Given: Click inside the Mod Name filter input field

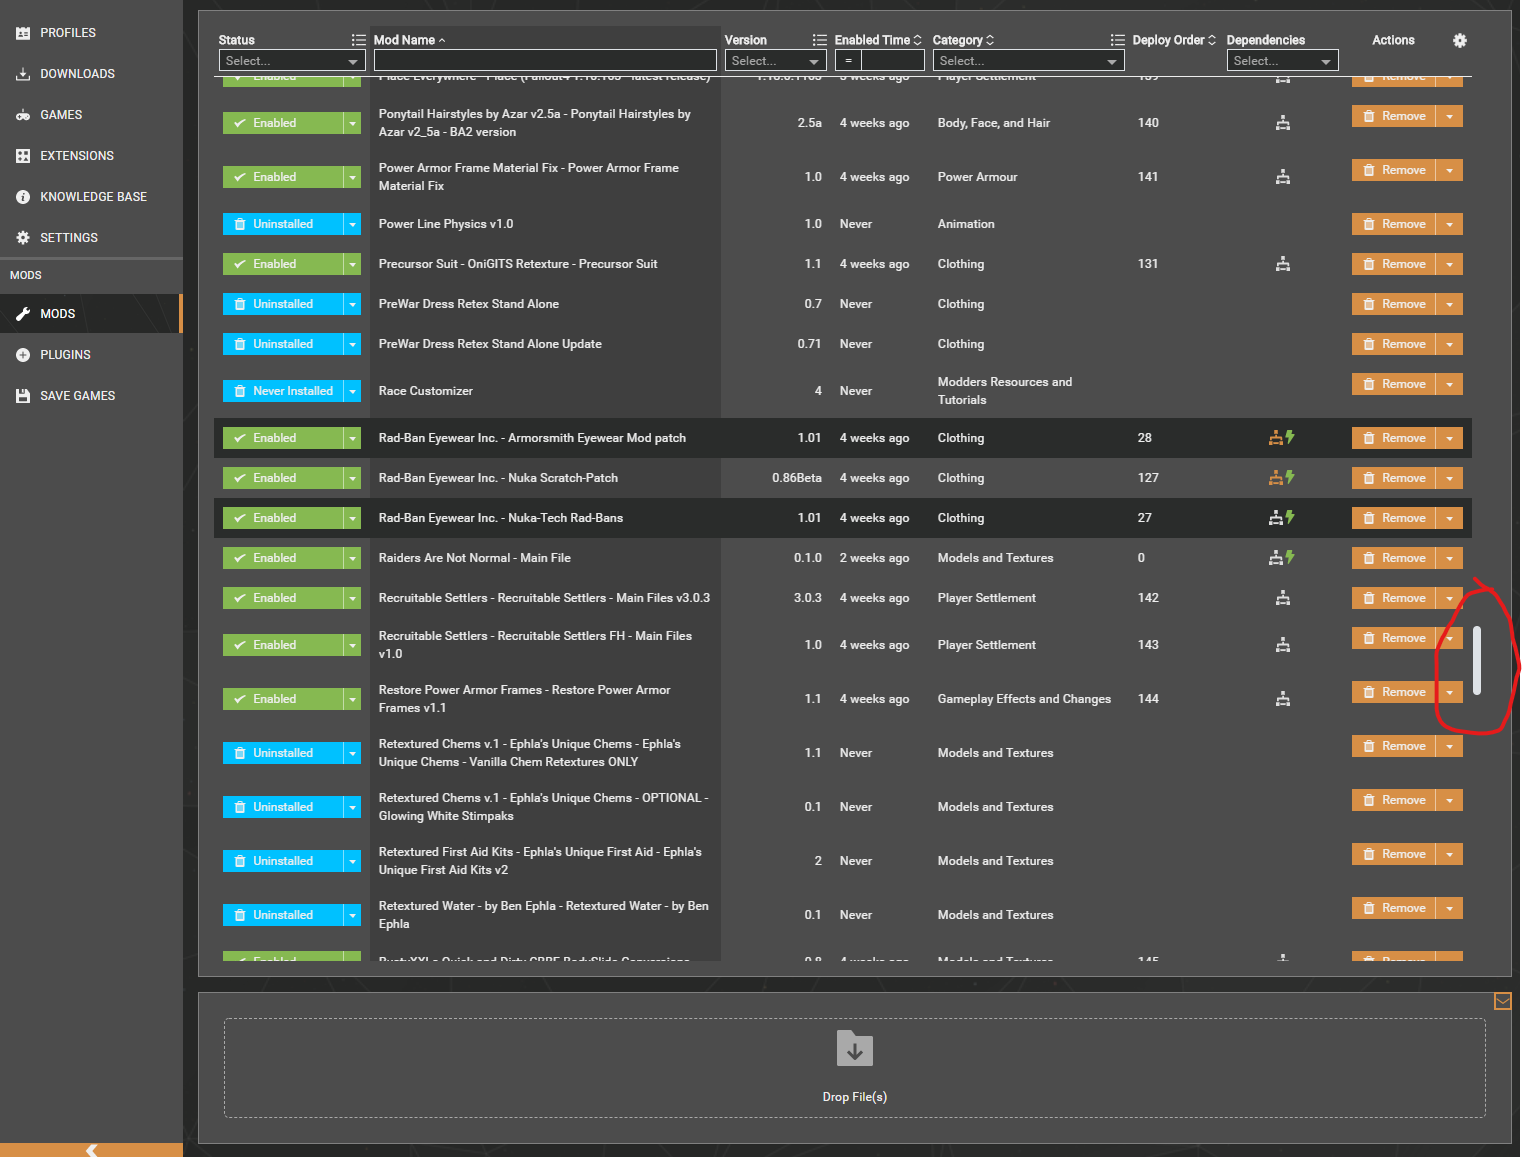Looking at the screenshot, I should point(544,59).
